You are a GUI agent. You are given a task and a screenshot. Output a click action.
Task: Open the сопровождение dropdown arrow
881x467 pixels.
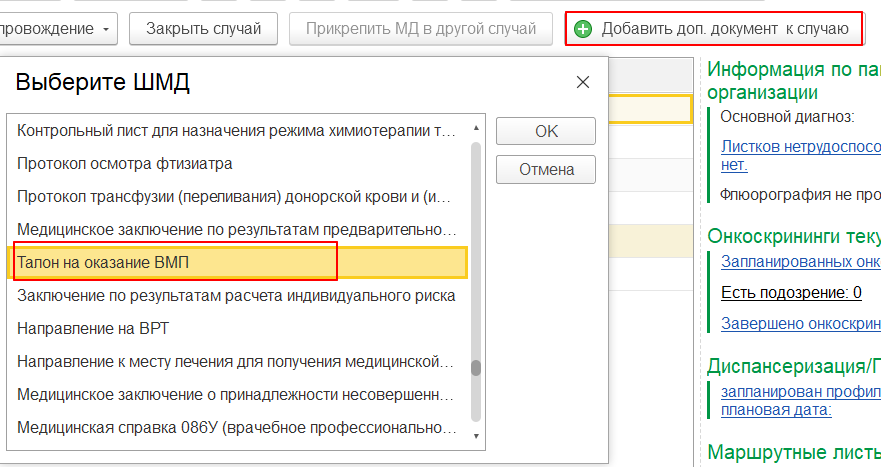tap(106, 29)
